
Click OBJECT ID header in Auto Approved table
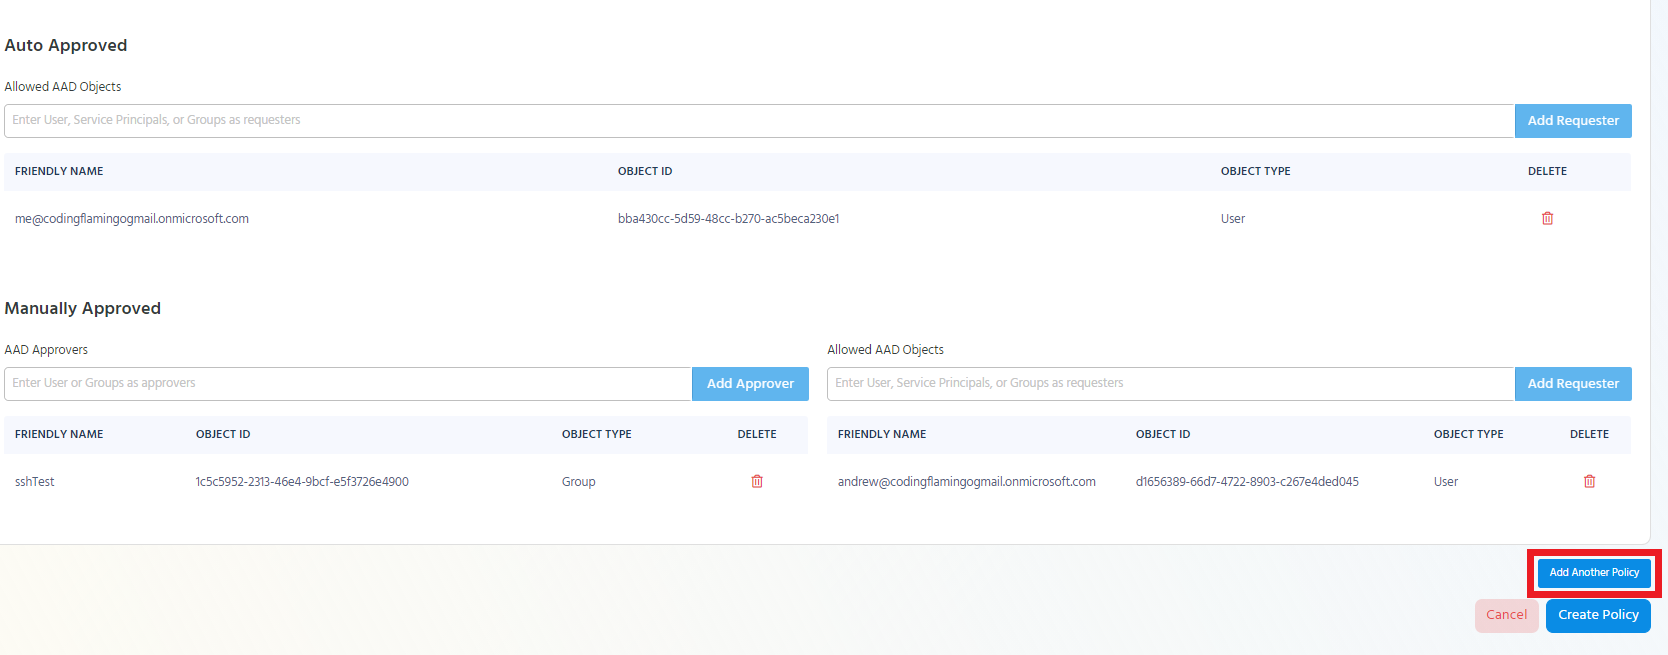coord(645,172)
